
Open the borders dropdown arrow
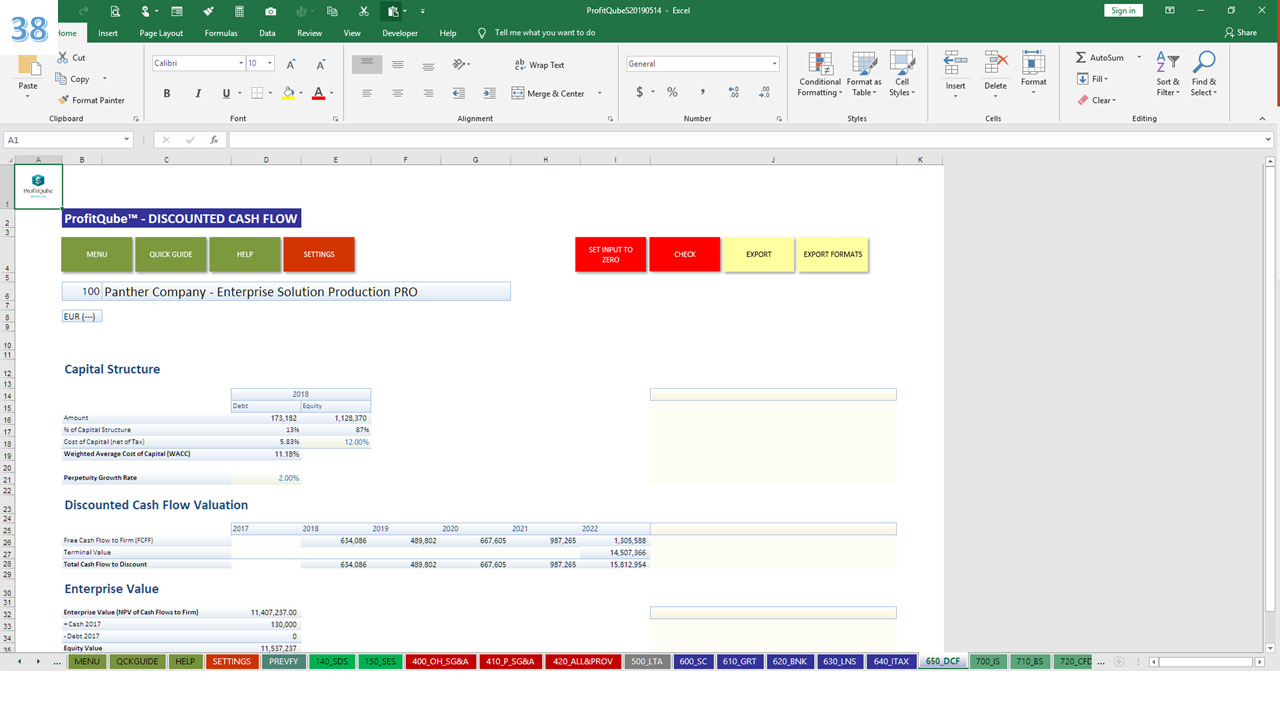pos(270,93)
